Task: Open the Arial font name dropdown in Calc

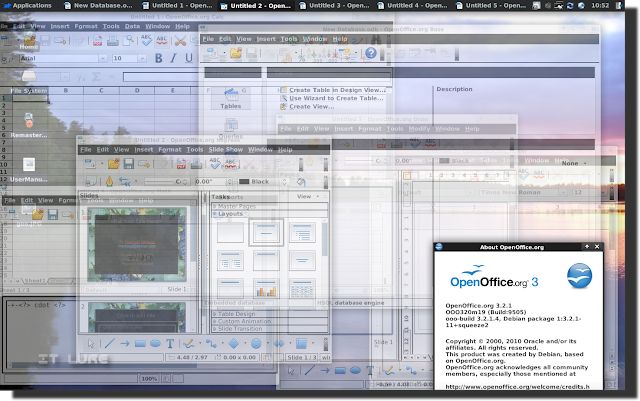Action: coord(103,58)
